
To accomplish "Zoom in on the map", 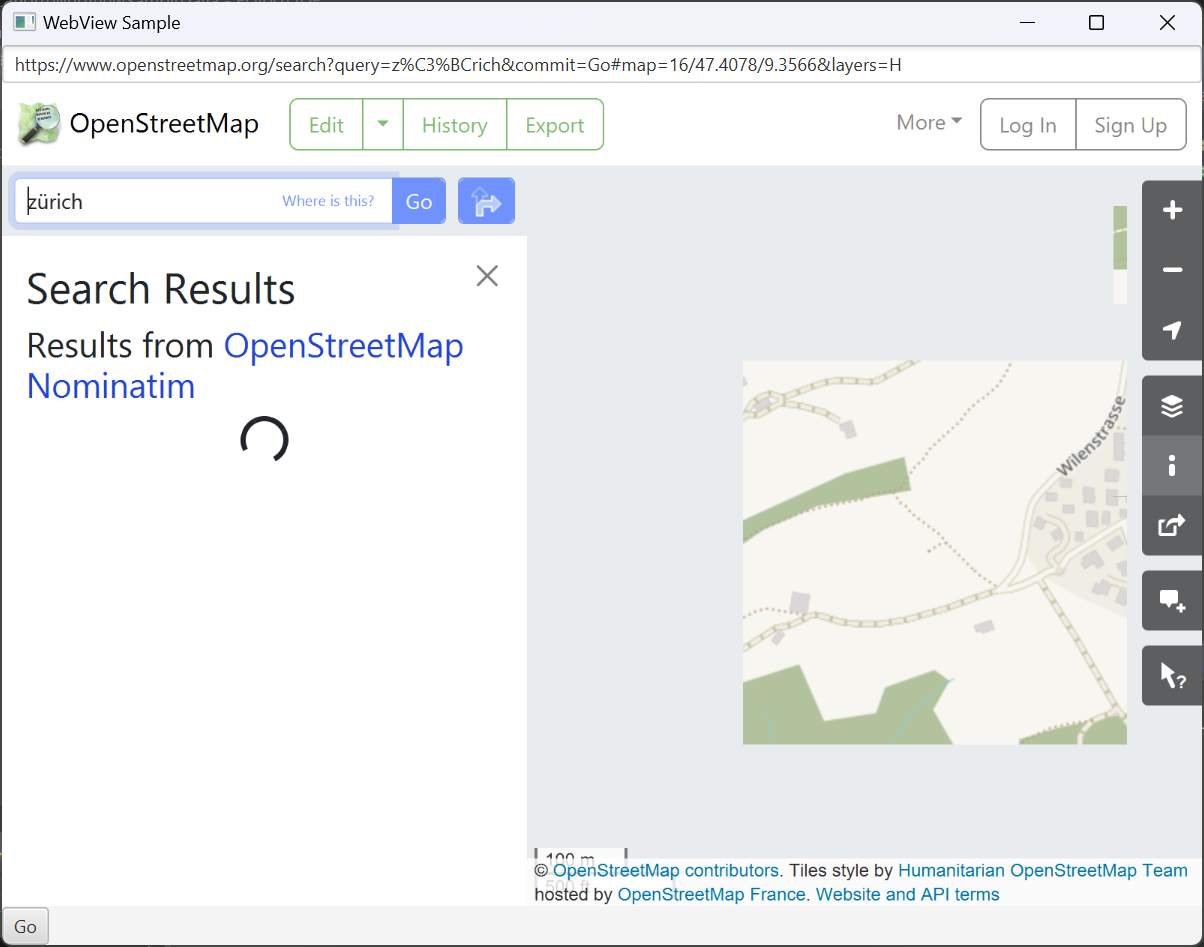I will pos(1172,211).
